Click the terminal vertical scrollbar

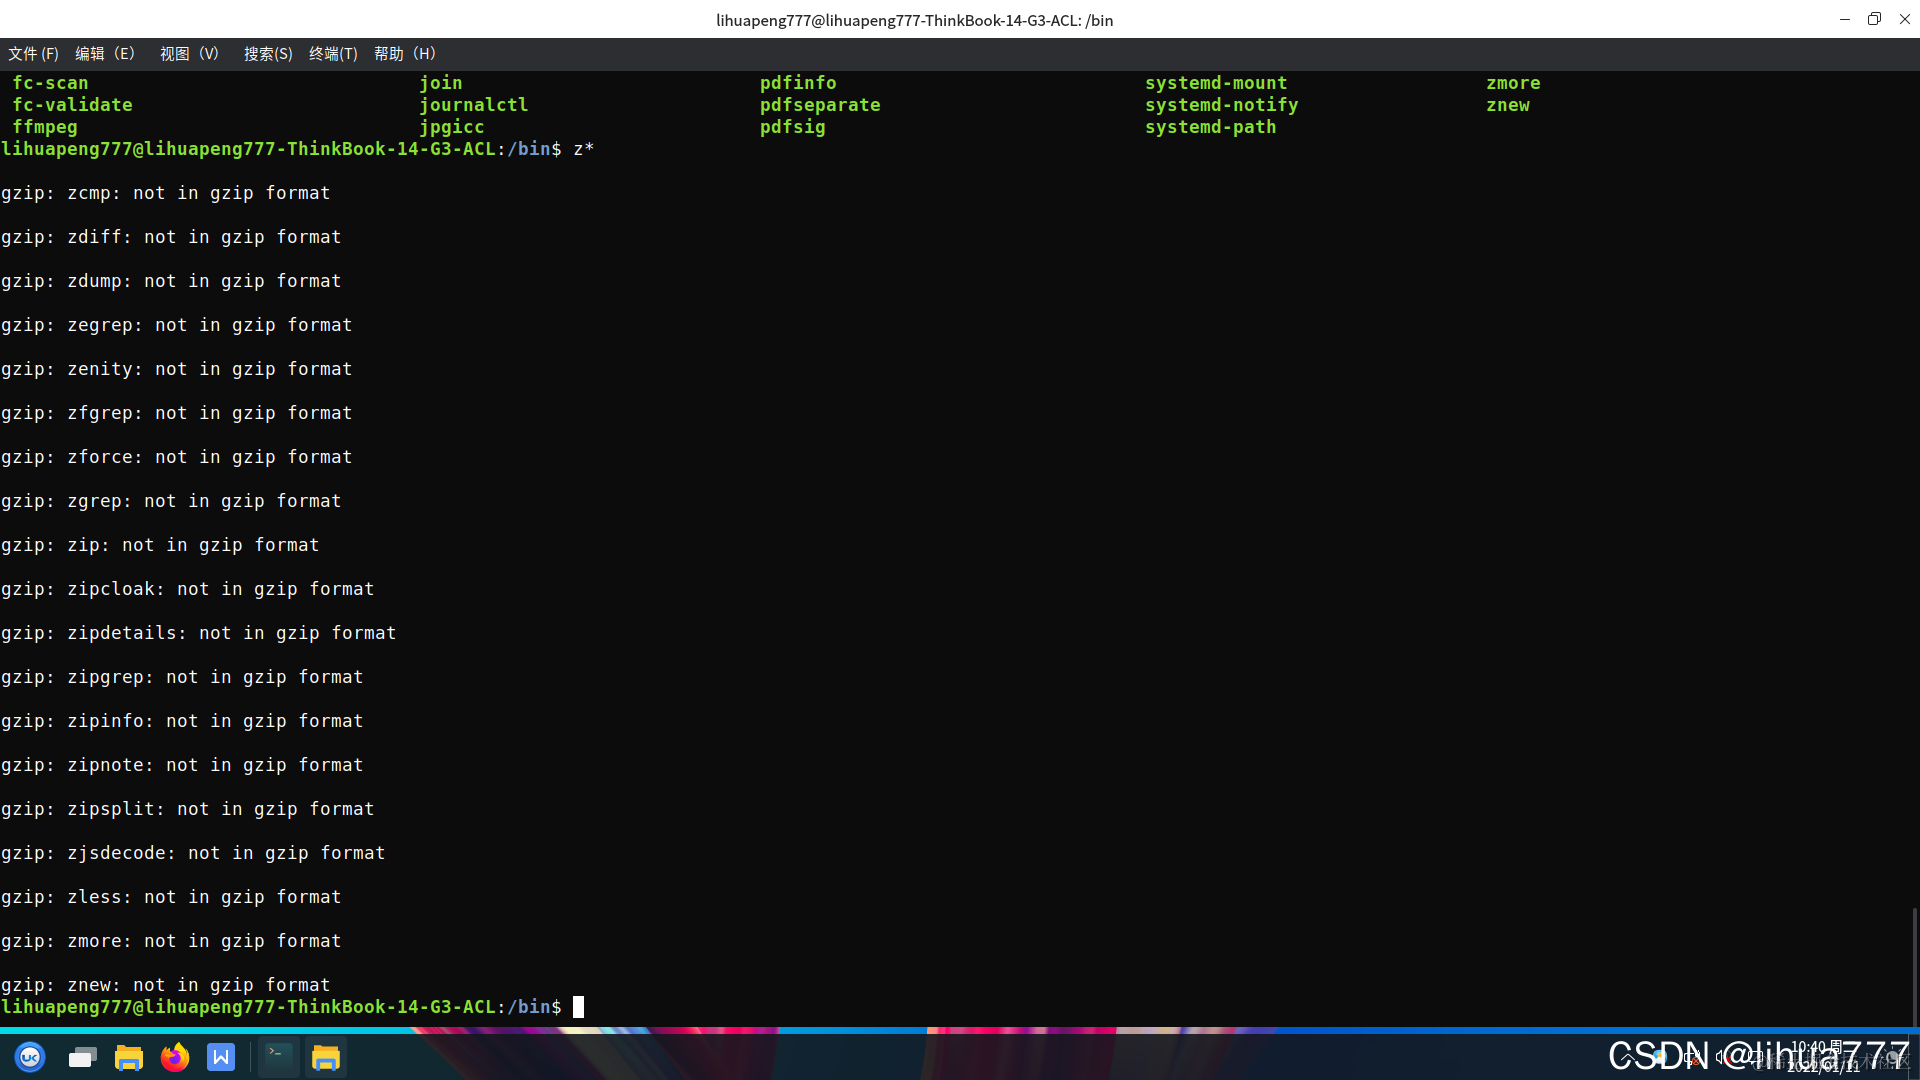tap(1914, 965)
